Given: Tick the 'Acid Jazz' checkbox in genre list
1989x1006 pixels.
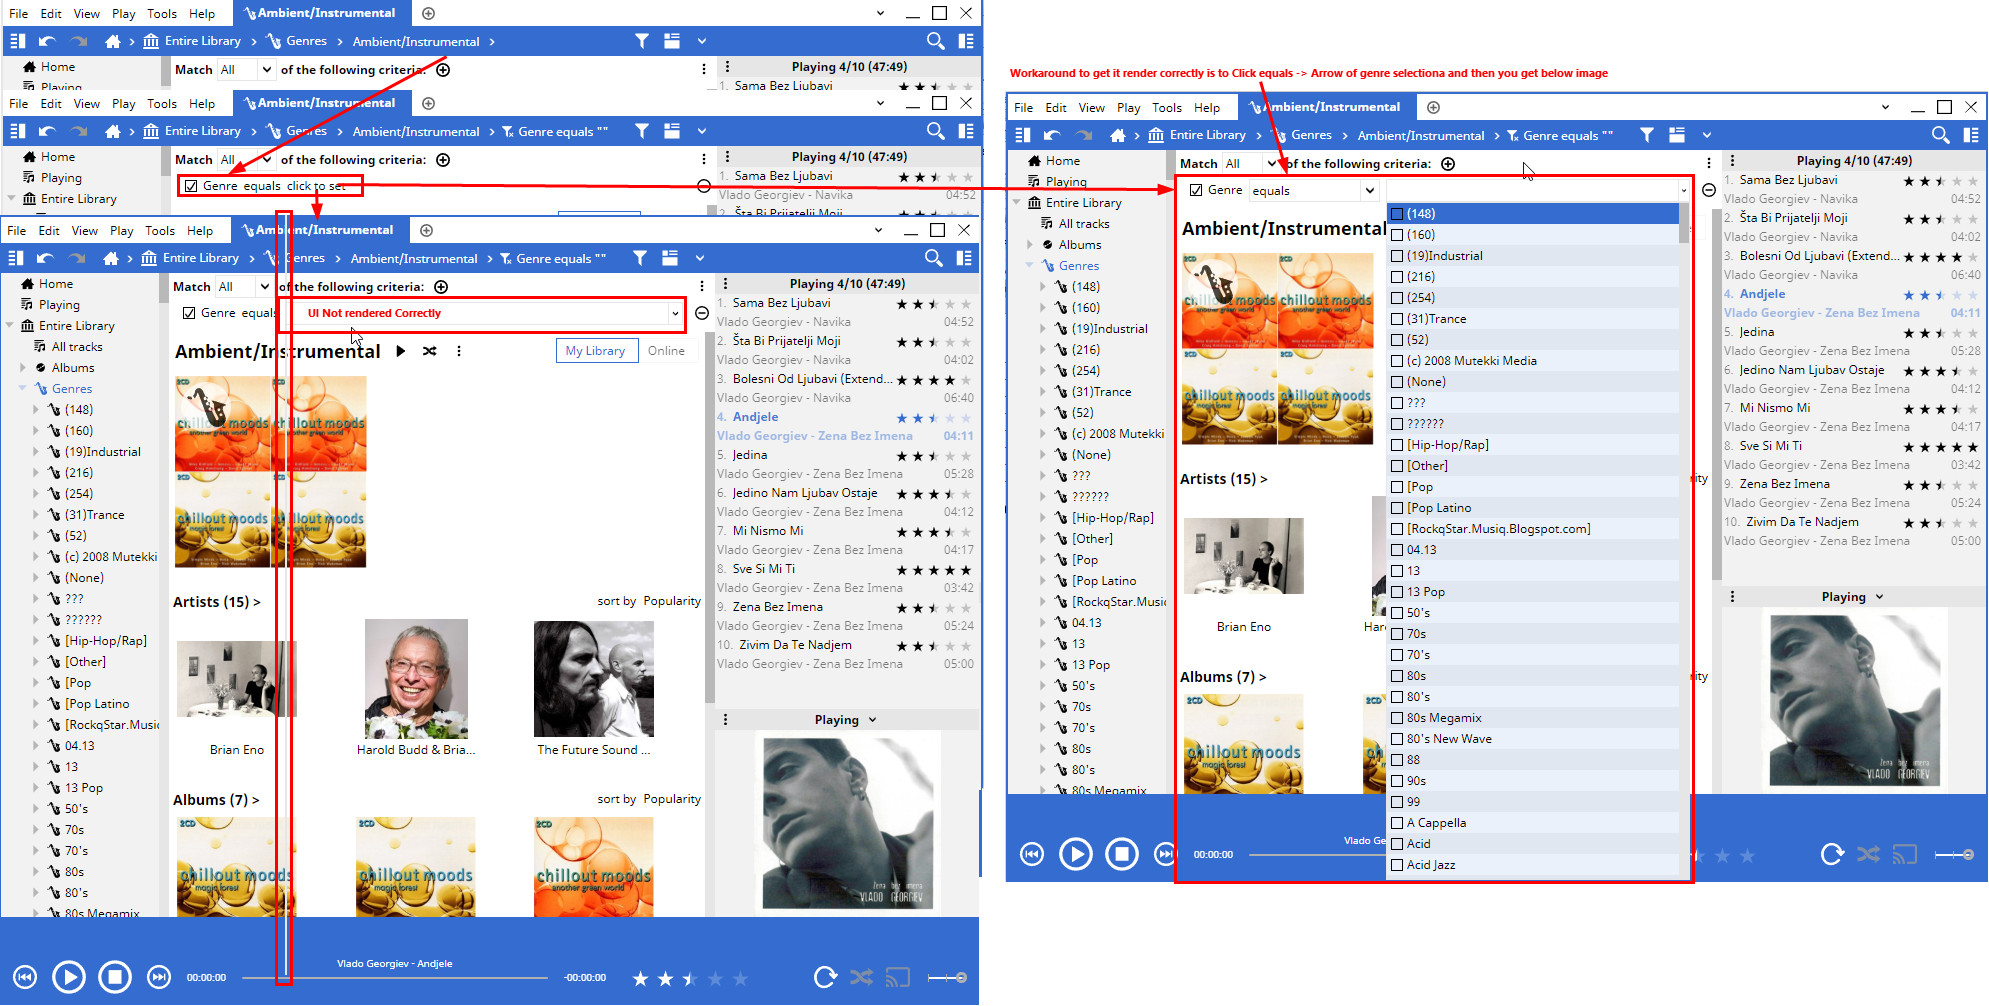Looking at the screenshot, I should 1397,865.
